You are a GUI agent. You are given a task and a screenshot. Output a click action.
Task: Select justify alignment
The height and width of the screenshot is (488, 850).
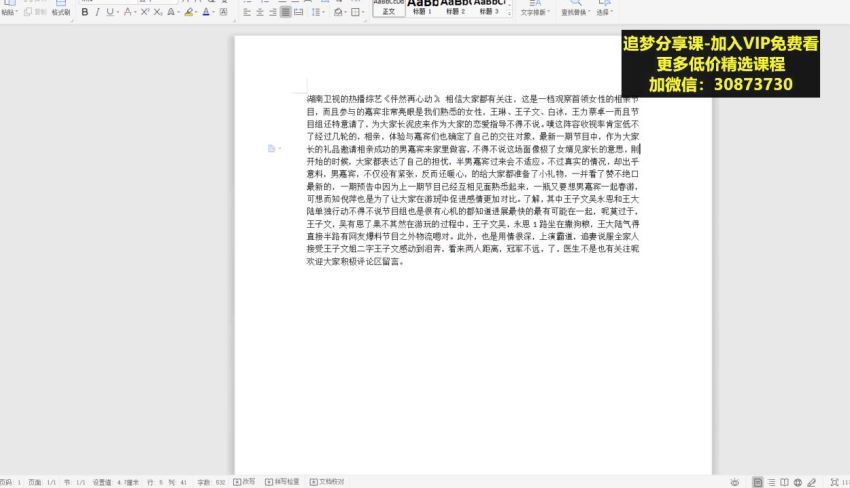coord(286,12)
